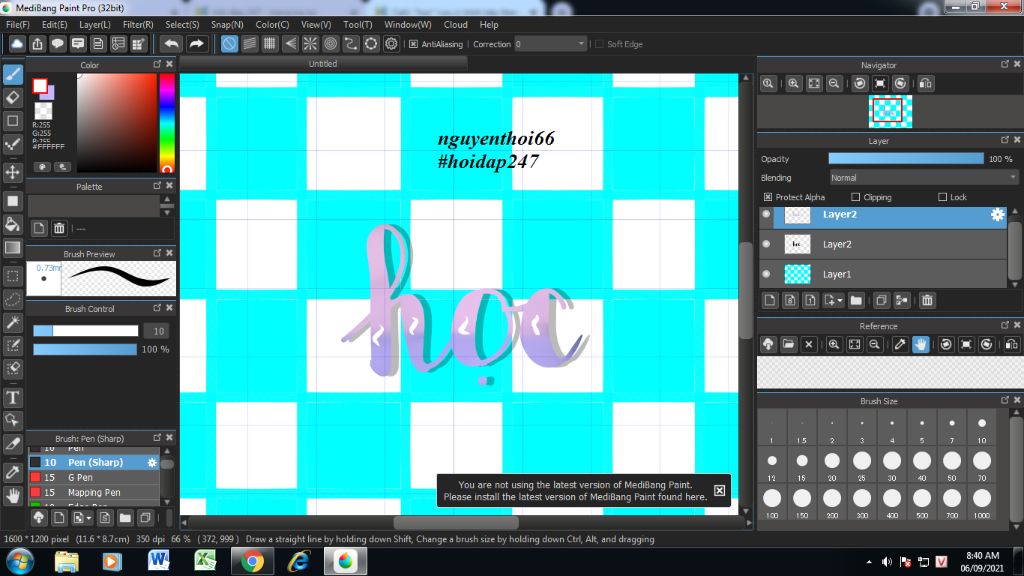Open Pen (Sharp) brush settings gear
1024x576 pixels.
pyautogui.click(x=152, y=462)
